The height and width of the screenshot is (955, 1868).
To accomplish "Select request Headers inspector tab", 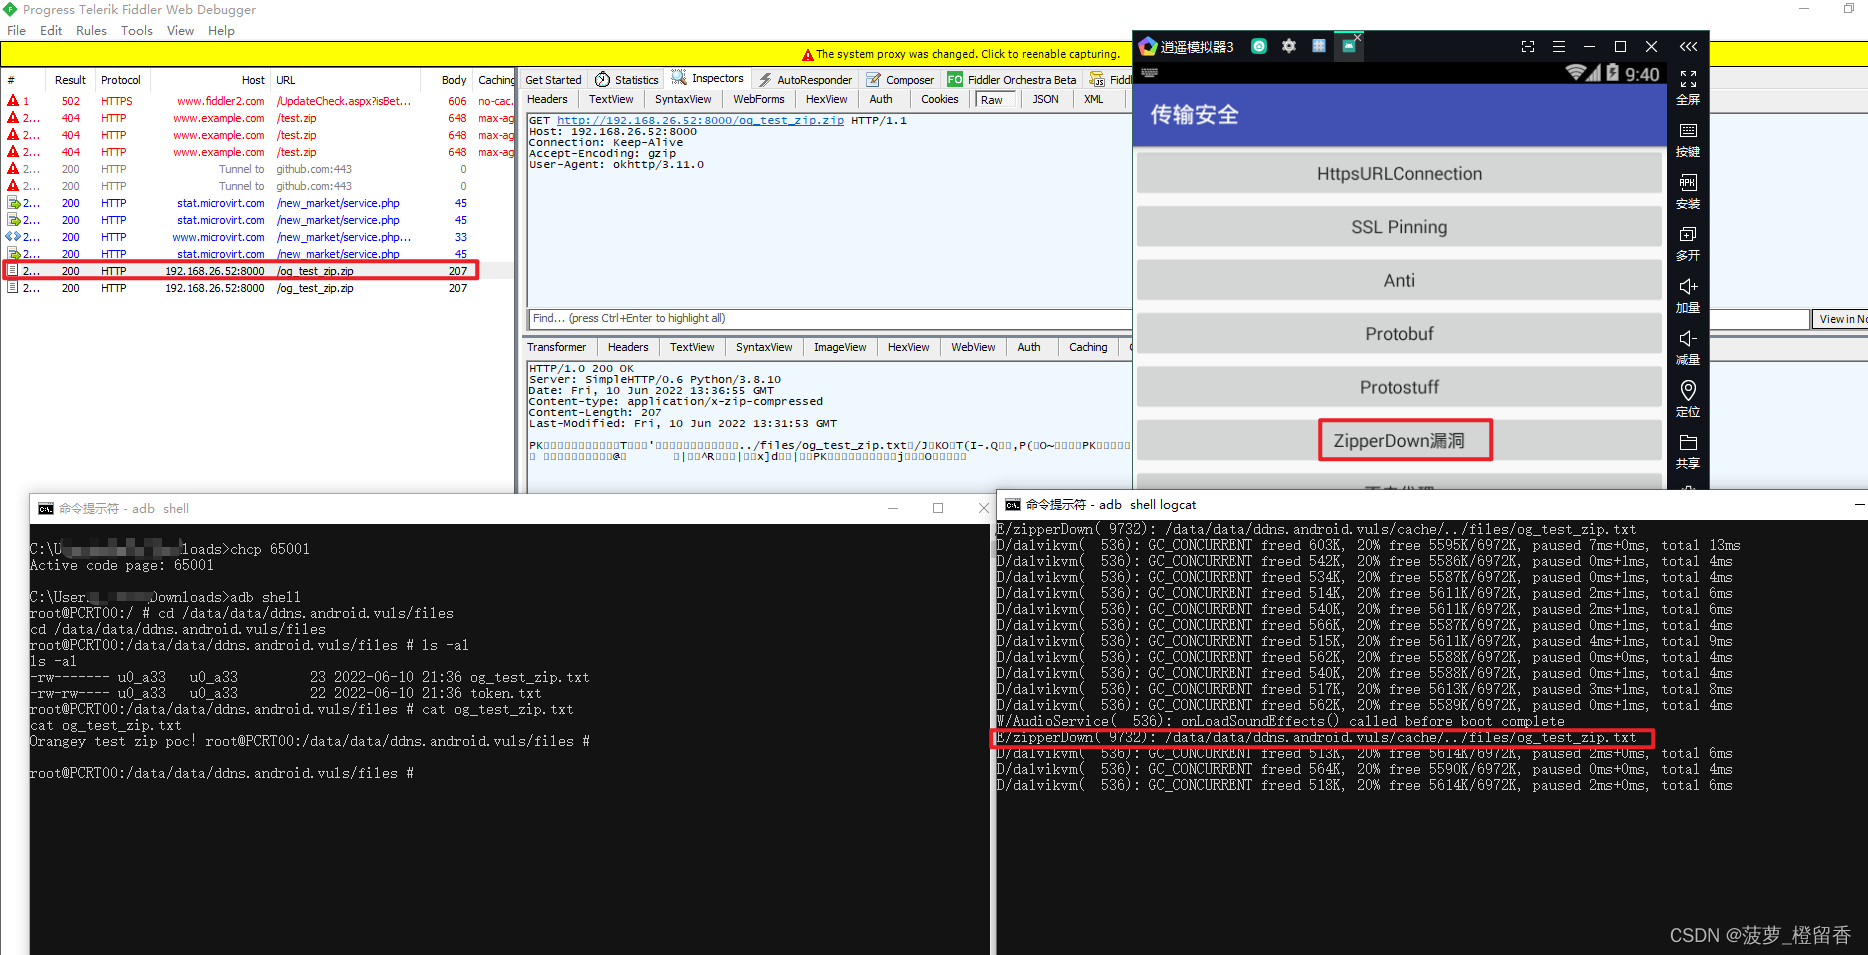I will tap(547, 99).
